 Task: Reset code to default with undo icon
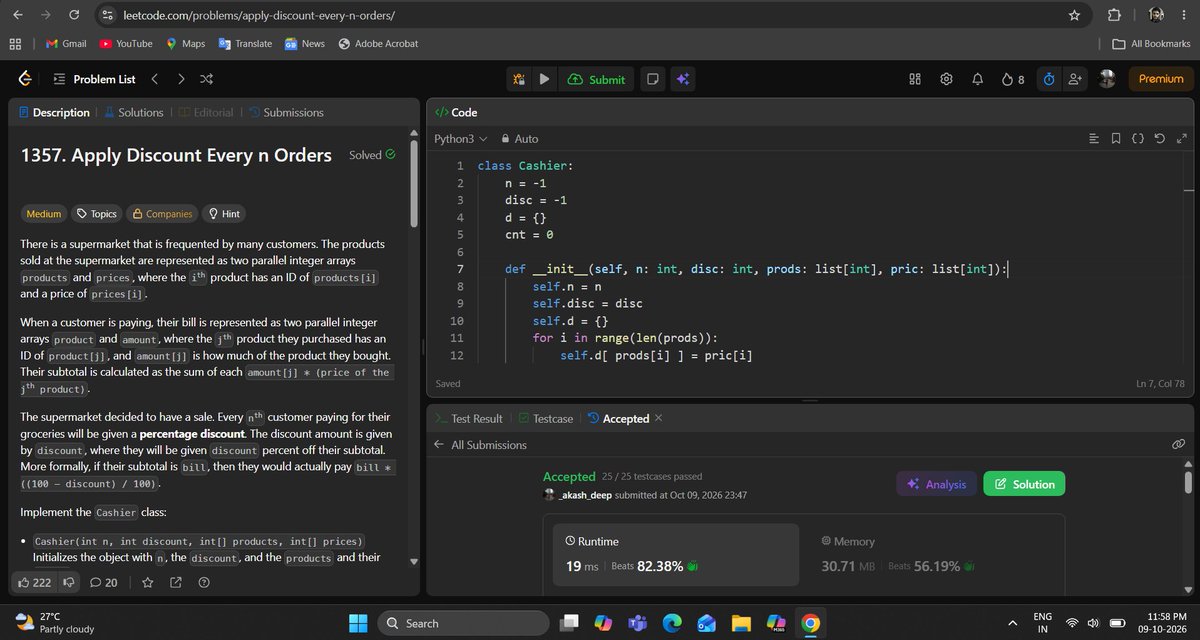tap(1159, 139)
